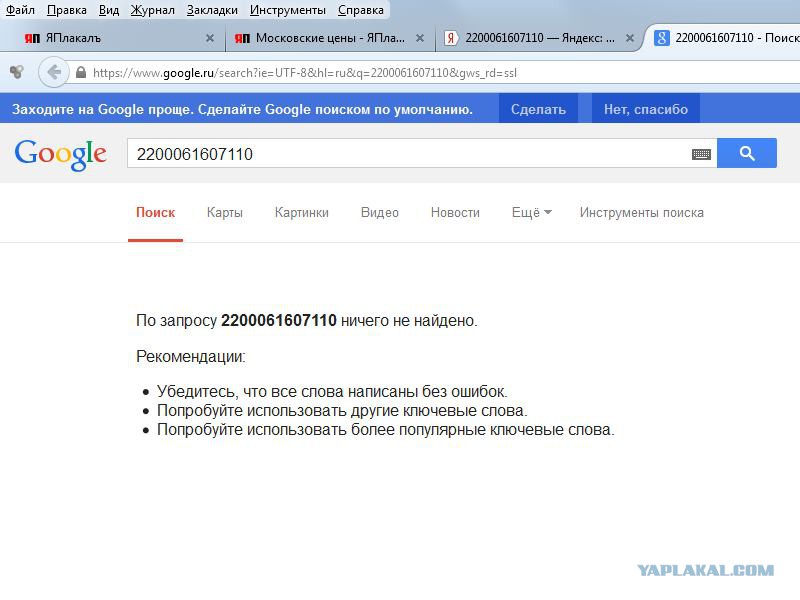Click the padlock icon in address bar

click(81, 72)
